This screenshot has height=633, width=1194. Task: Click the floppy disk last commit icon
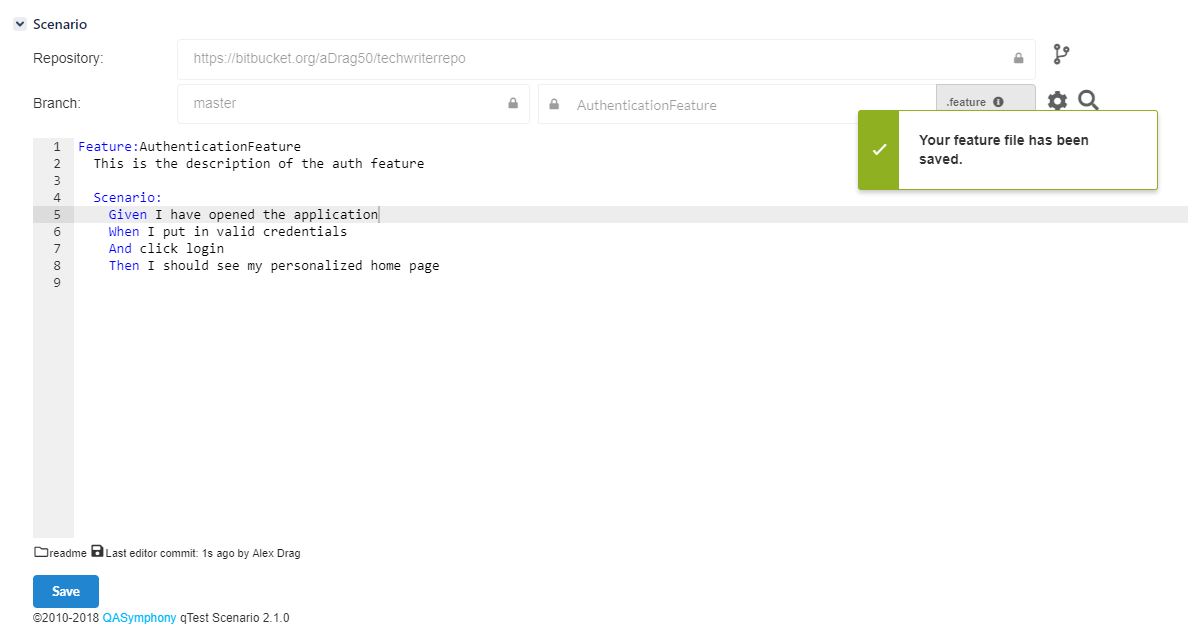[97, 552]
